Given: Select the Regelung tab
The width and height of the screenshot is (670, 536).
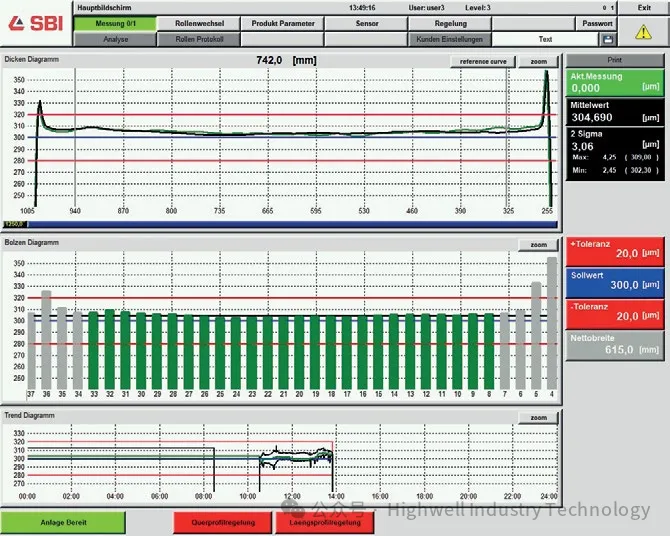Looking at the screenshot, I should 450,23.
